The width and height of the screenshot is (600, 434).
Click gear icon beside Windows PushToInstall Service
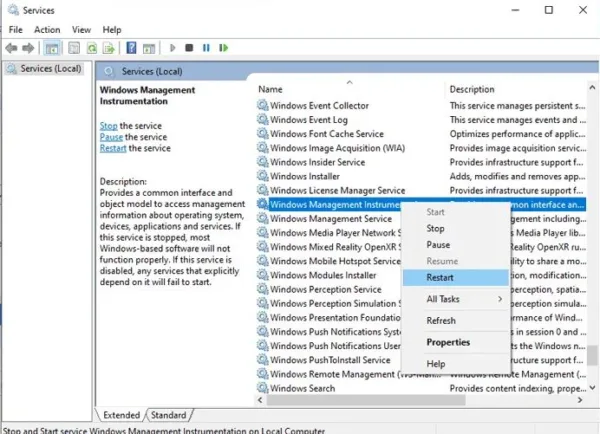coord(262,359)
